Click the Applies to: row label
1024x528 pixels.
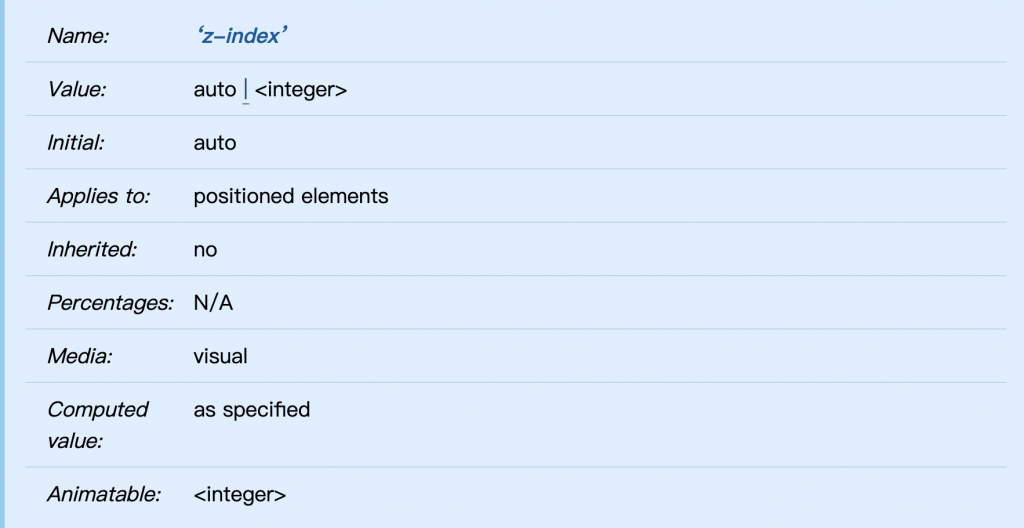click(x=98, y=196)
